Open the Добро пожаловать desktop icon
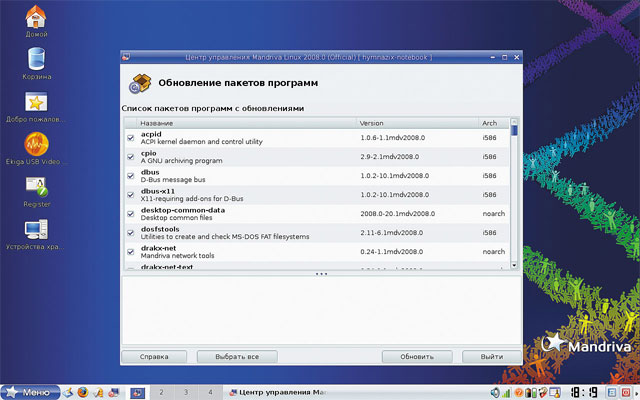Image resolution: width=640 pixels, height=400 pixels. (36, 102)
